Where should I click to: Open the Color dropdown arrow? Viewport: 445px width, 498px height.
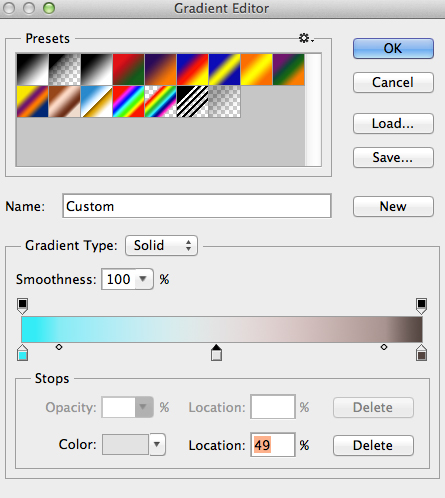(157, 444)
